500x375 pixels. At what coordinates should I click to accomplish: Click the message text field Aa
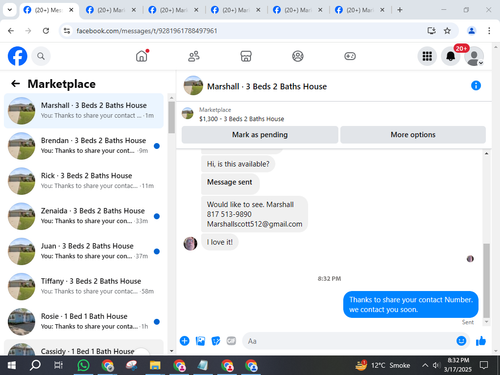348,341
